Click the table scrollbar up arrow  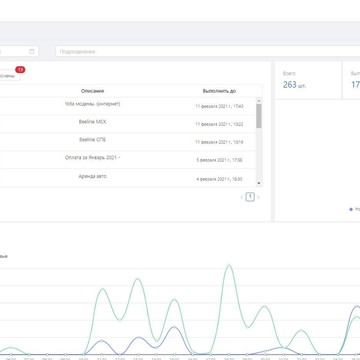coord(259,101)
